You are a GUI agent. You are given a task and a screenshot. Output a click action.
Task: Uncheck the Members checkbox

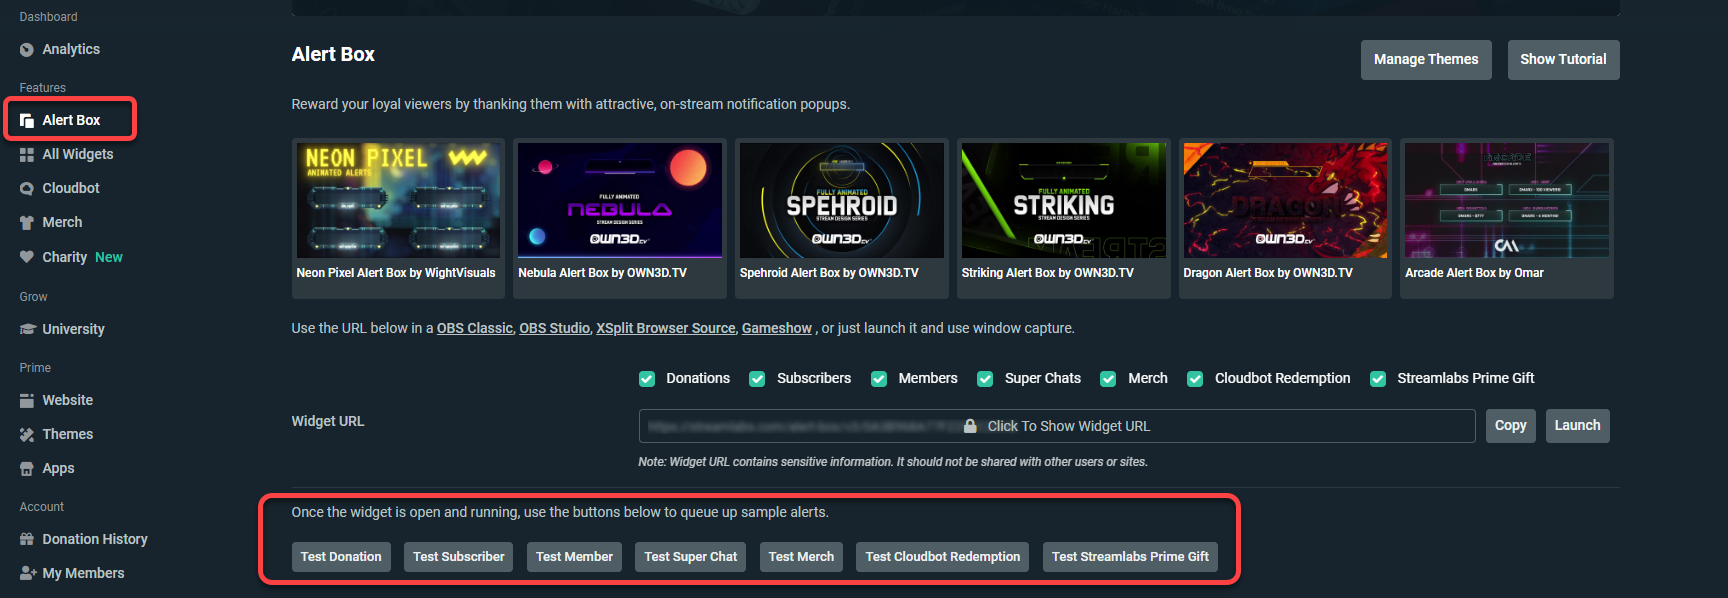(879, 379)
